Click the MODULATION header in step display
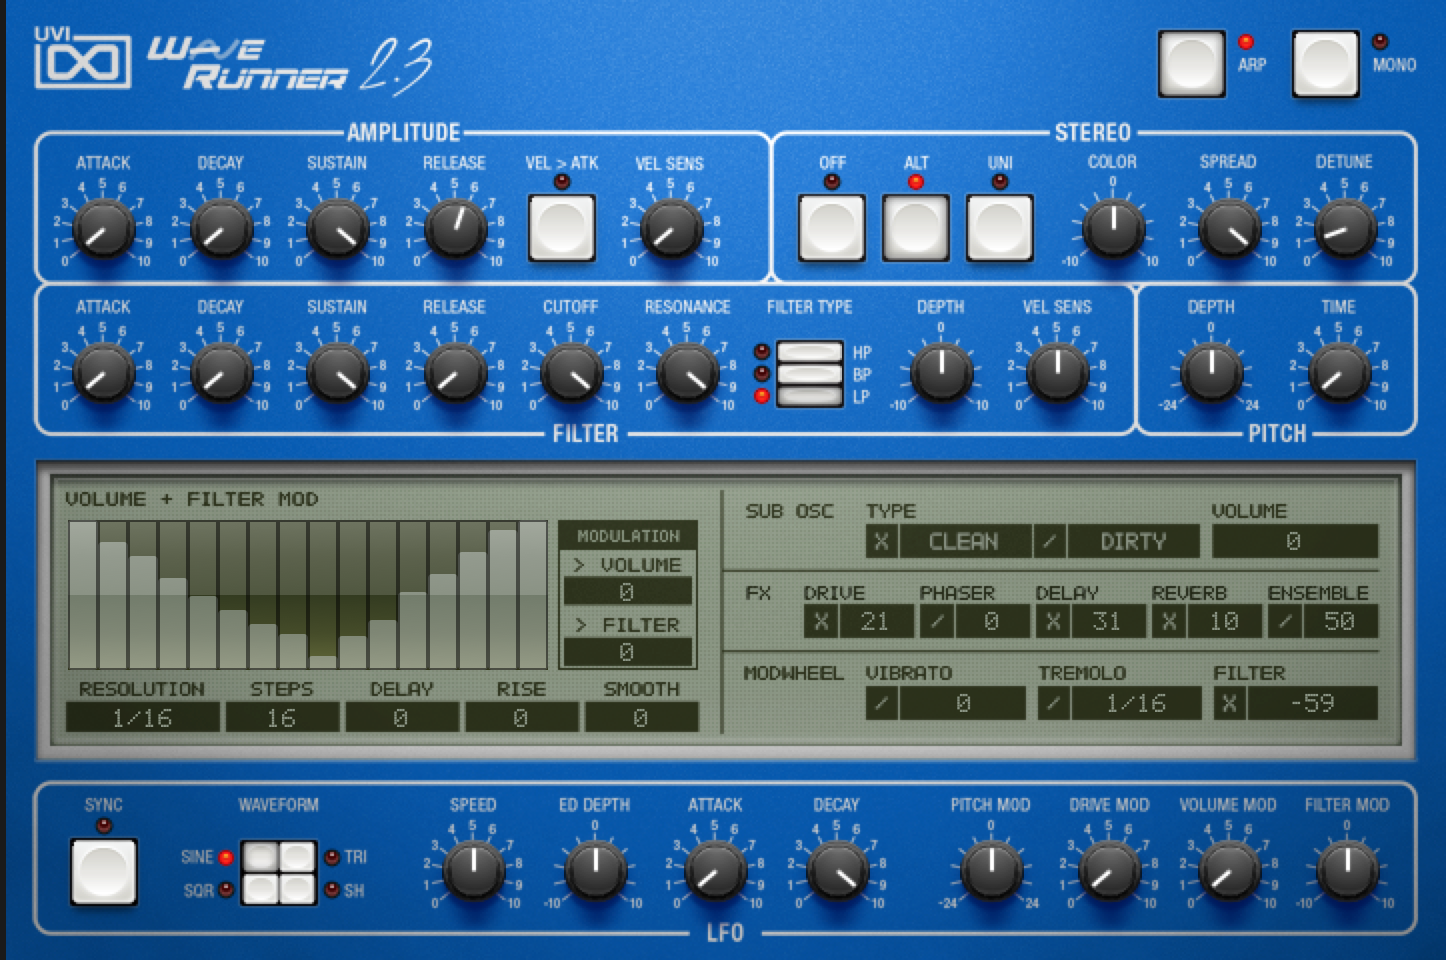 click(x=627, y=536)
